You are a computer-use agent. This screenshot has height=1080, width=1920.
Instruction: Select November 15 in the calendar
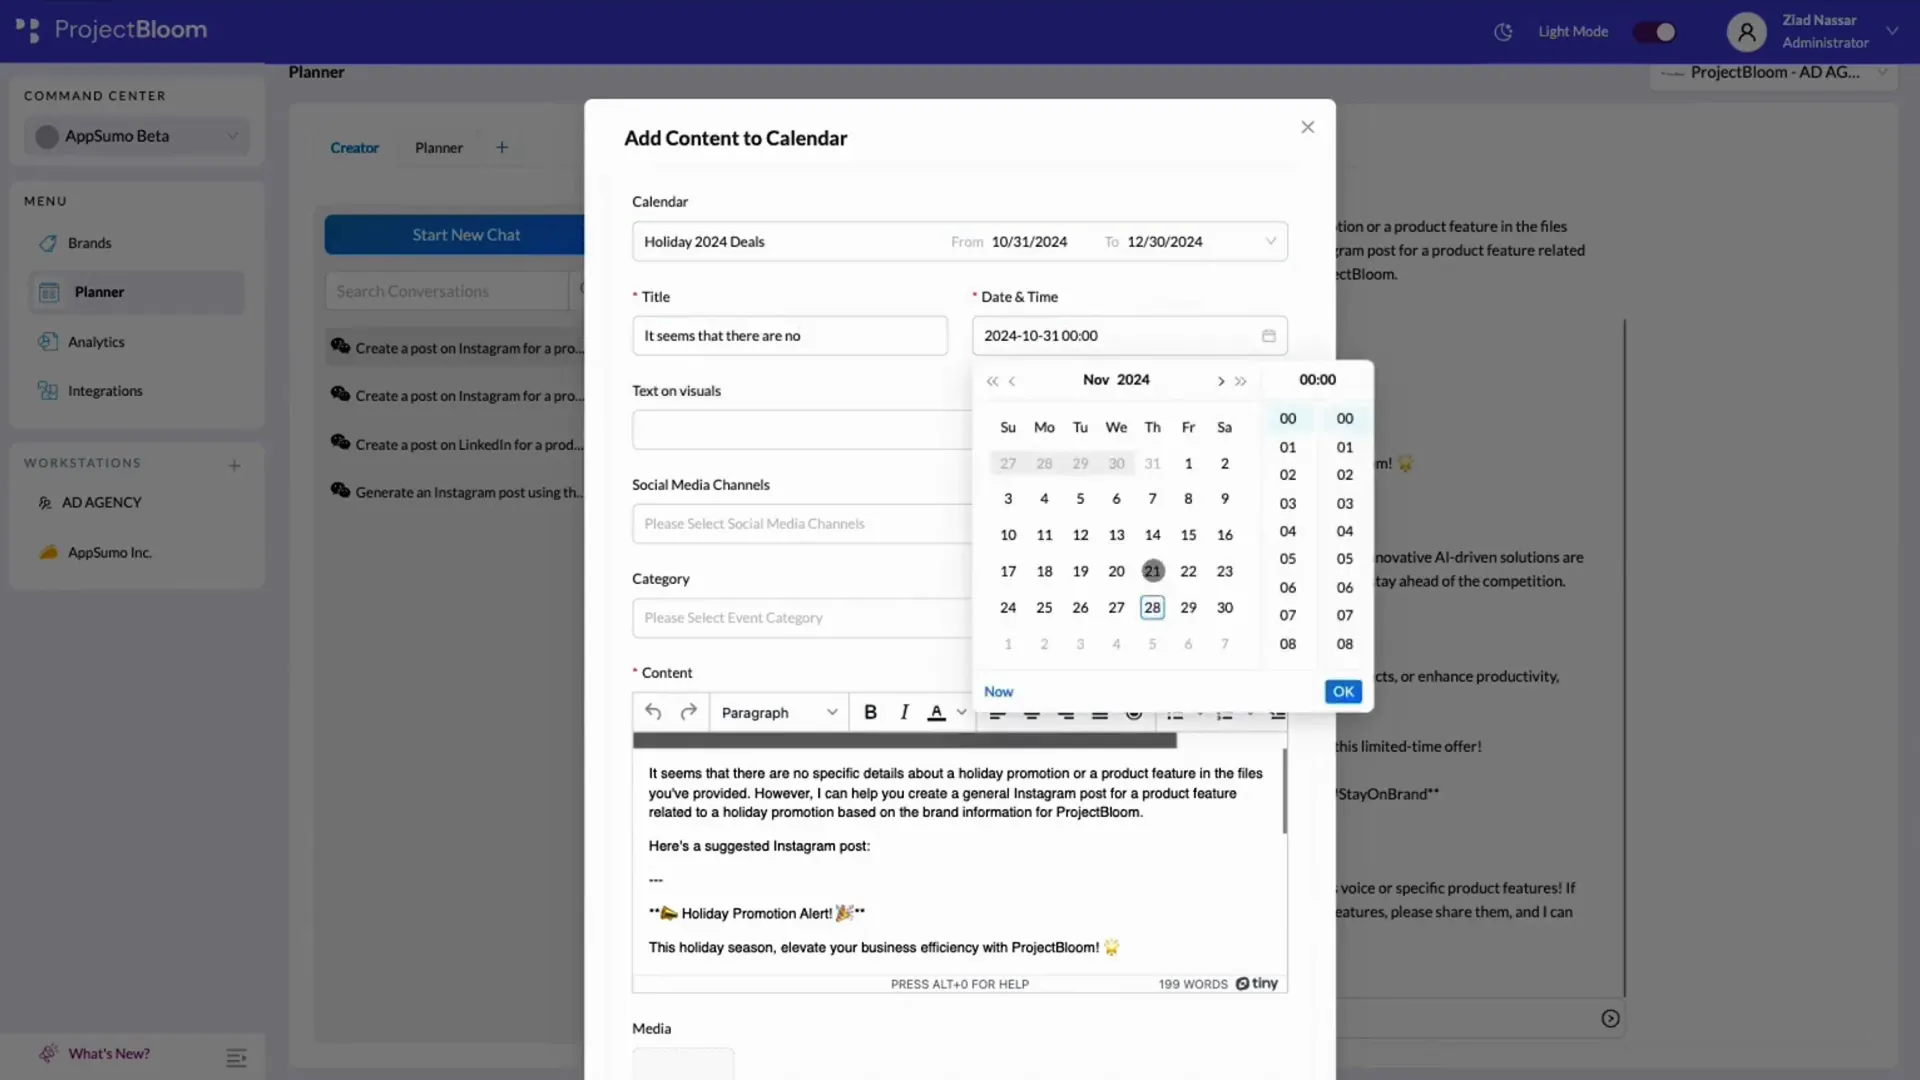tap(1188, 535)
